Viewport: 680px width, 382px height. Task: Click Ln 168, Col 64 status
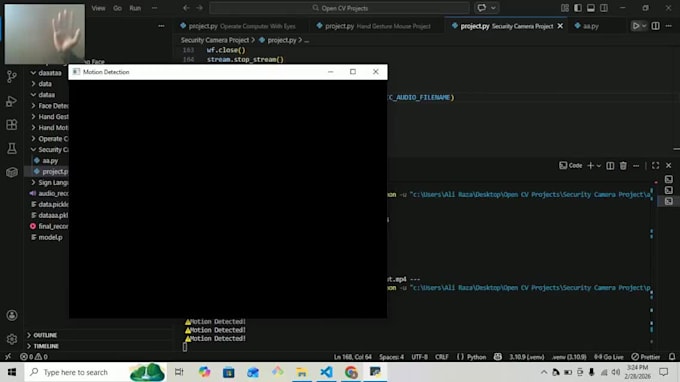click(353, 357)
